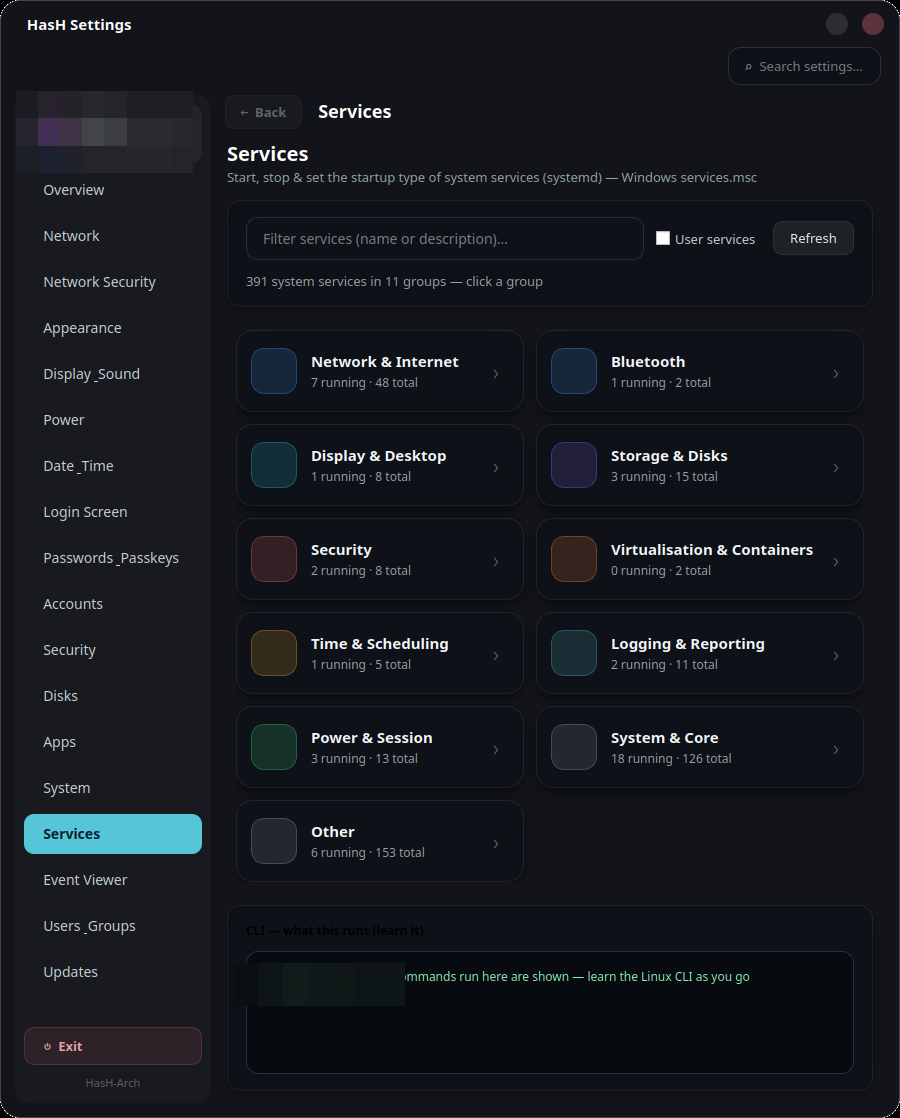Click the red window close button
The image size is (900, 1118).
873,24
